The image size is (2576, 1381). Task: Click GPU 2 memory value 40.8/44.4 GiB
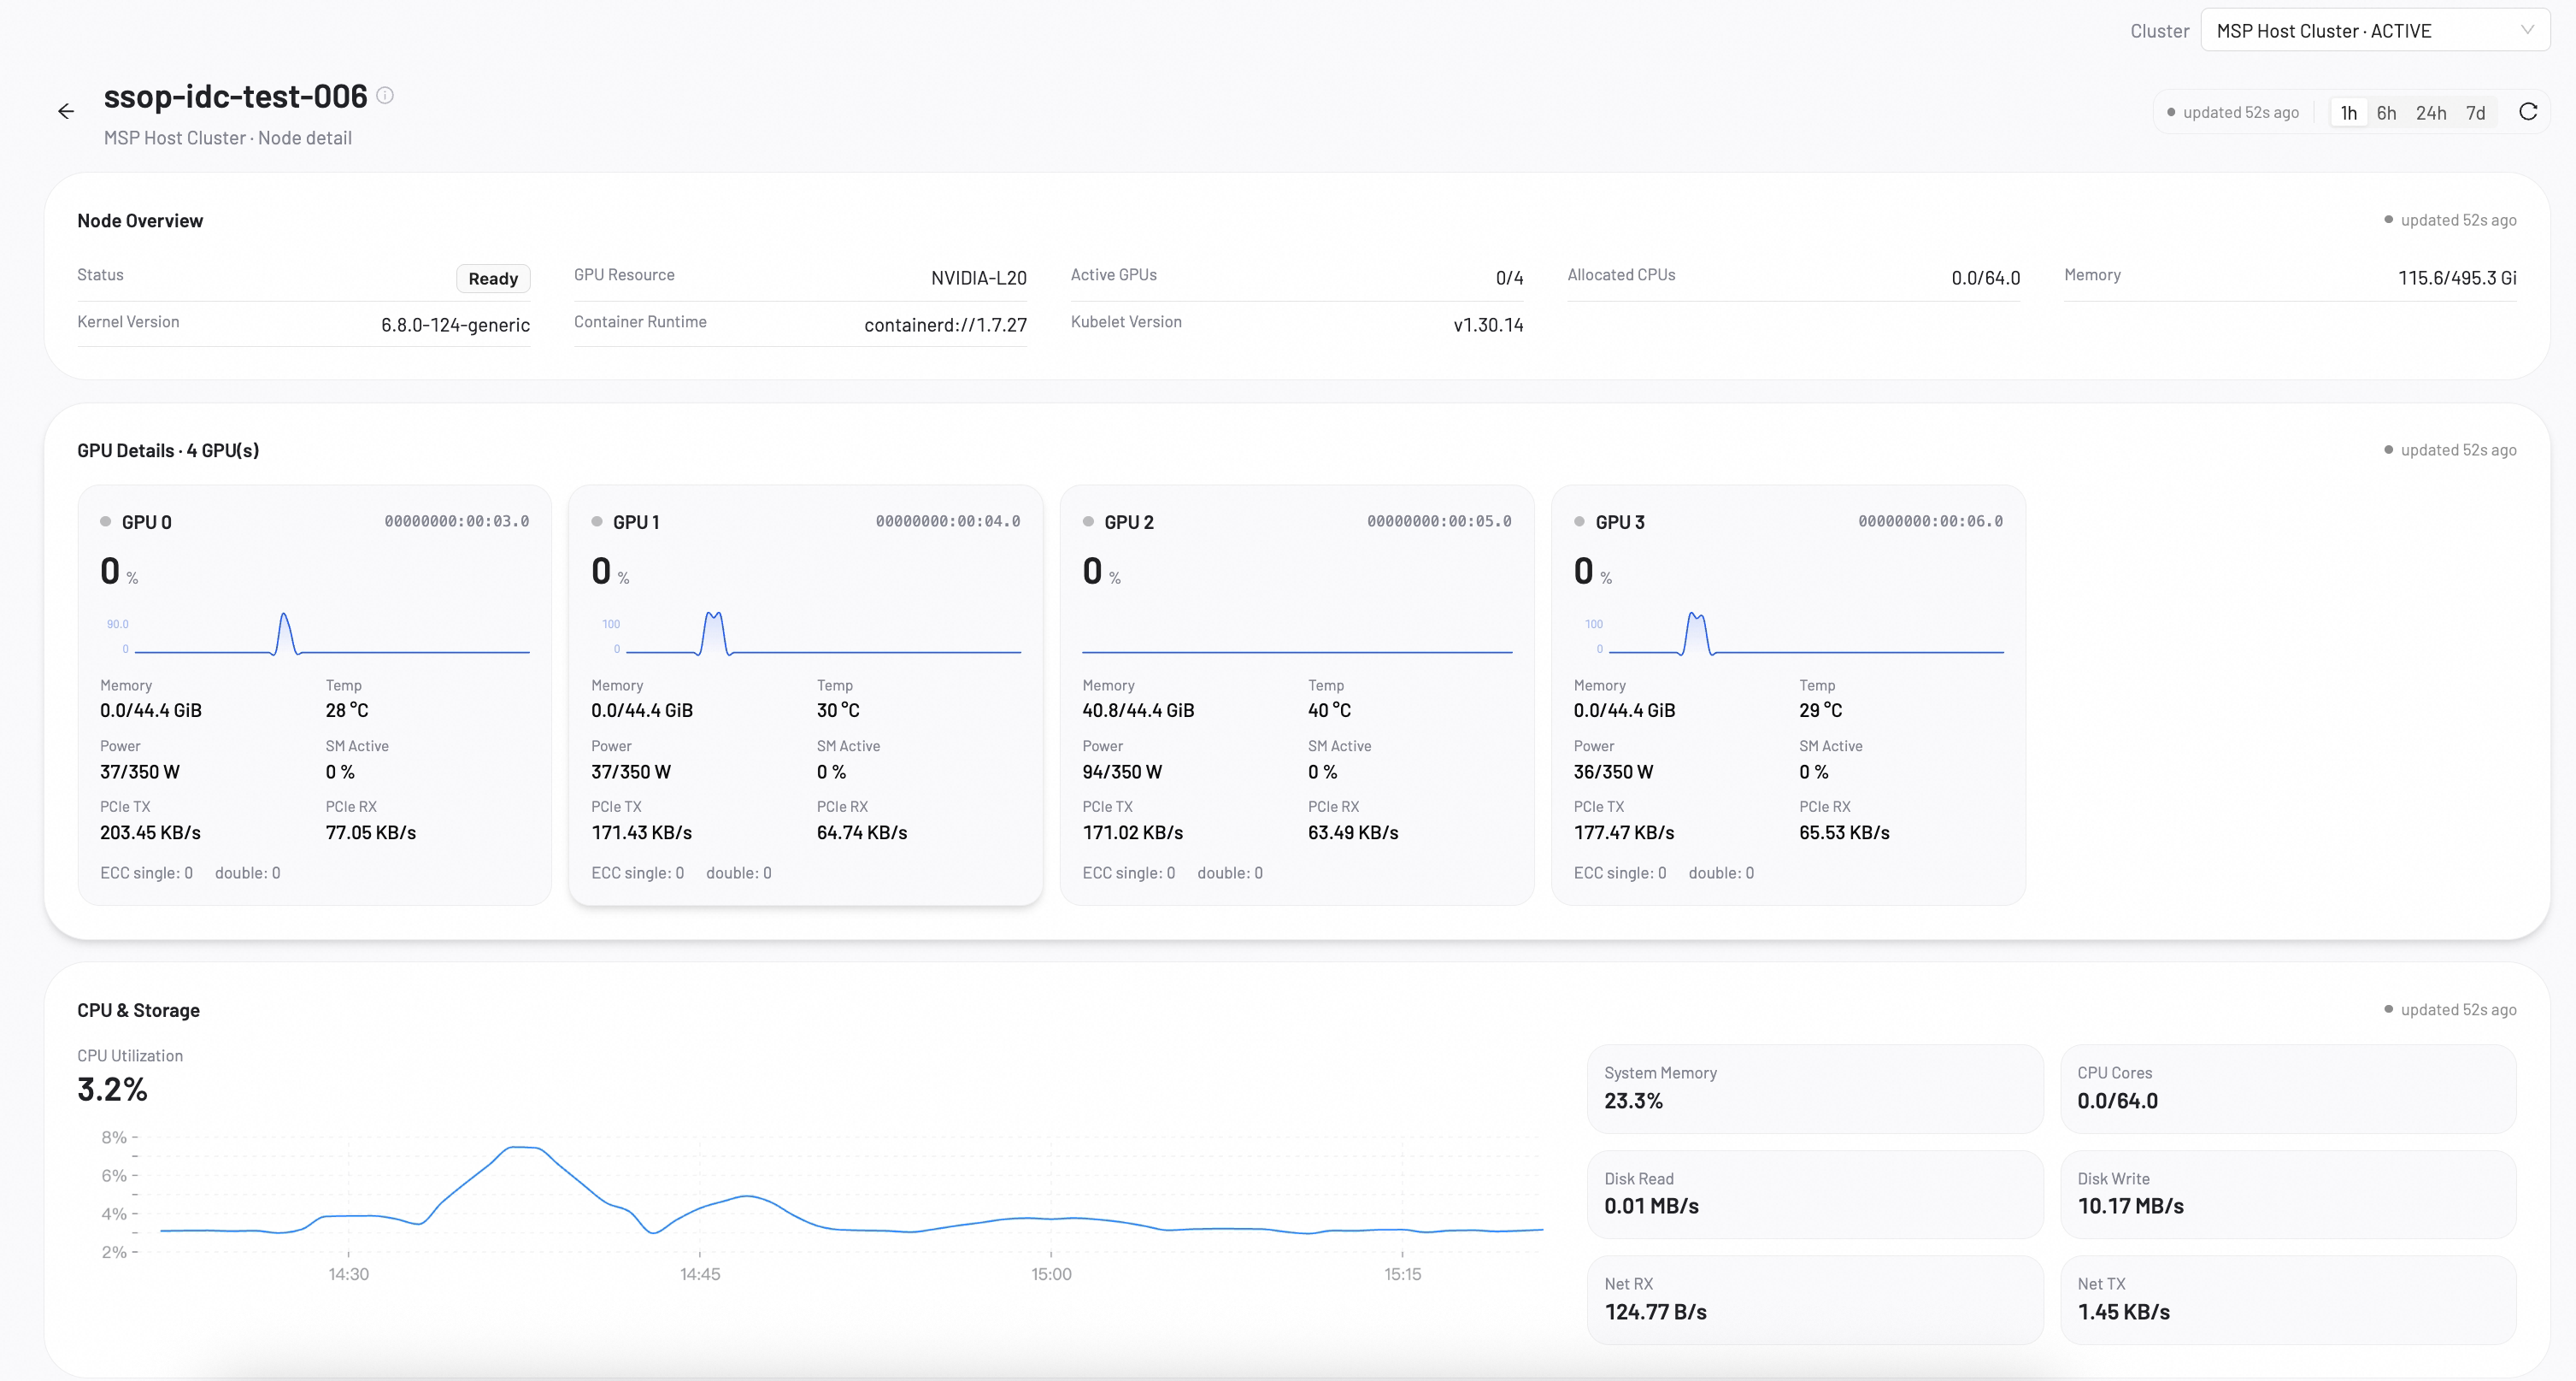1138,710
